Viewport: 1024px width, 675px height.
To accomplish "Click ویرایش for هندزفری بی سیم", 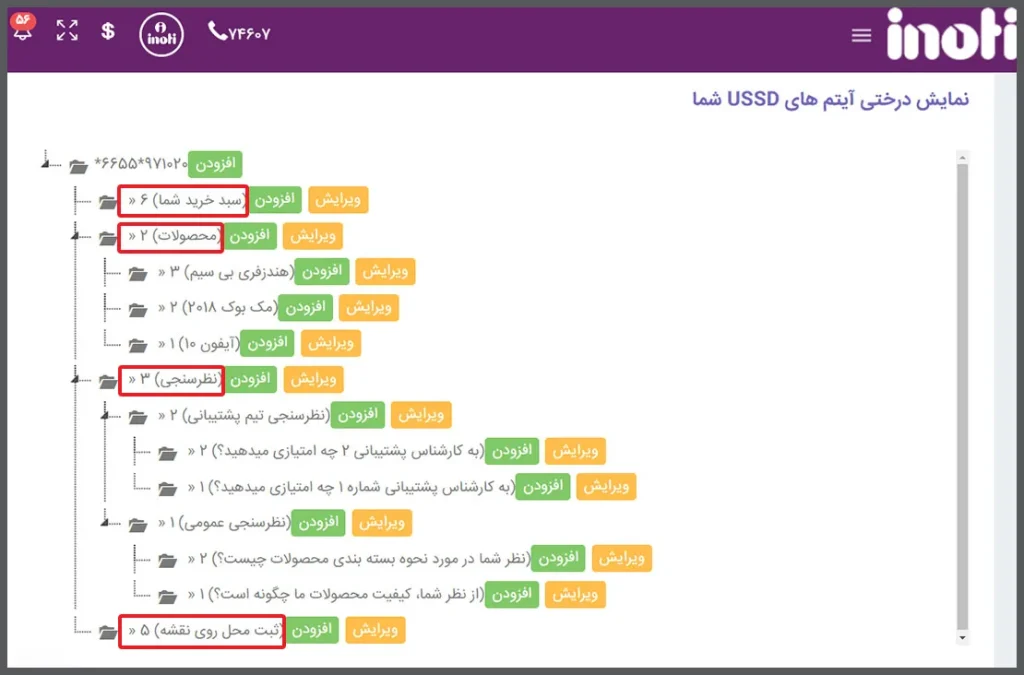I will coord(385,272).
